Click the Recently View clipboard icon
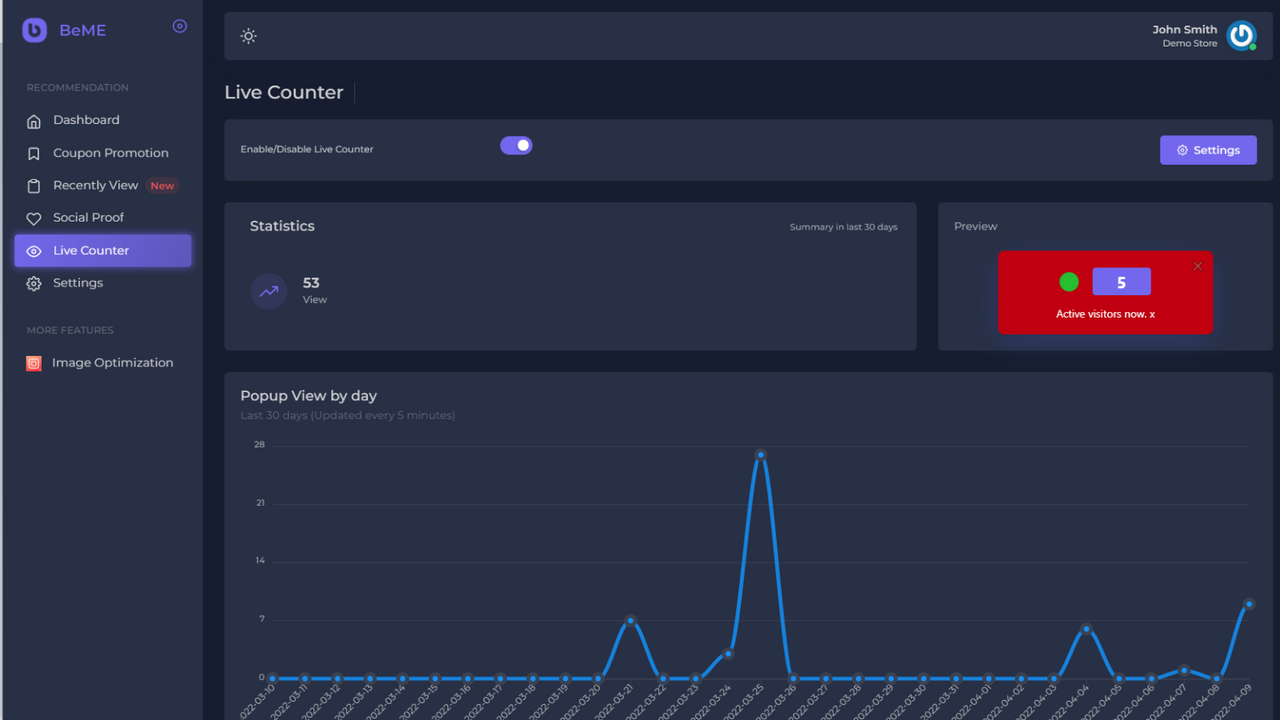Screen dimensions: 1280x720 34,186
